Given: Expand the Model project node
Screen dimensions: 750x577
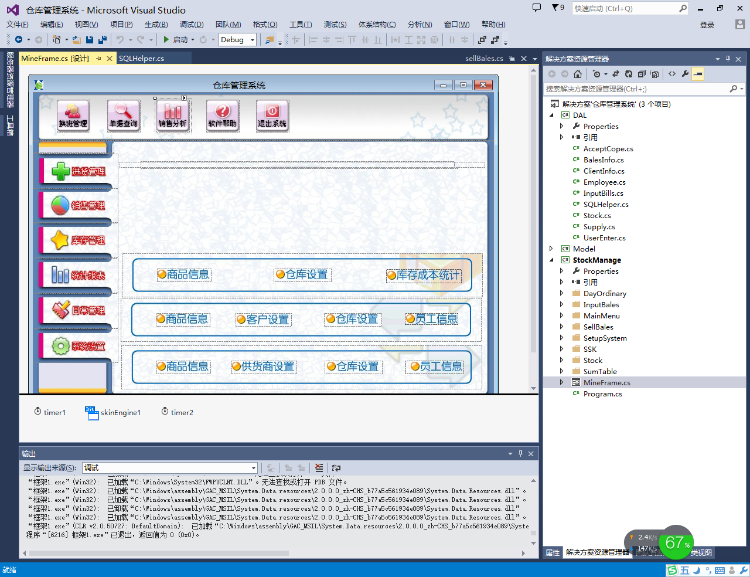Looking at the screenshot, I should pos(551,249).
